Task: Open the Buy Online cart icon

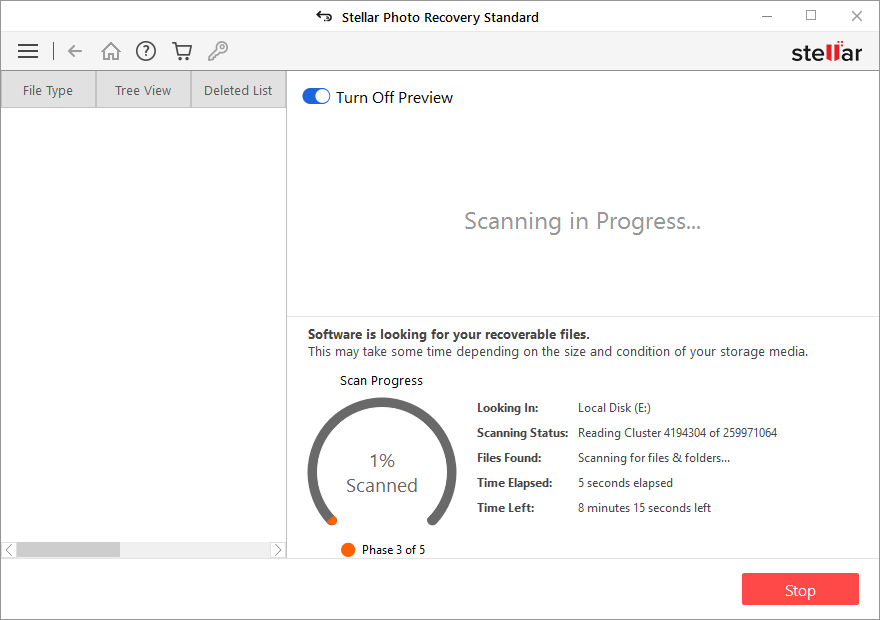Action: pos(182,51)
